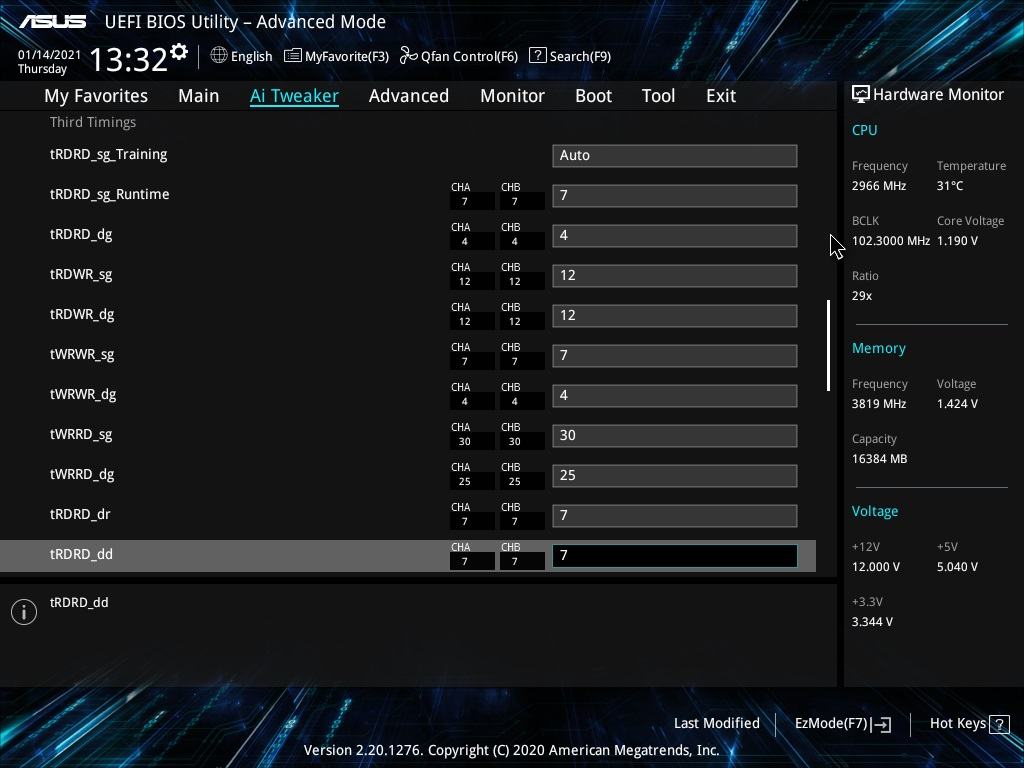
Task: Edit the highlighted tRDRD_dd value field
Action: [675, 556]
